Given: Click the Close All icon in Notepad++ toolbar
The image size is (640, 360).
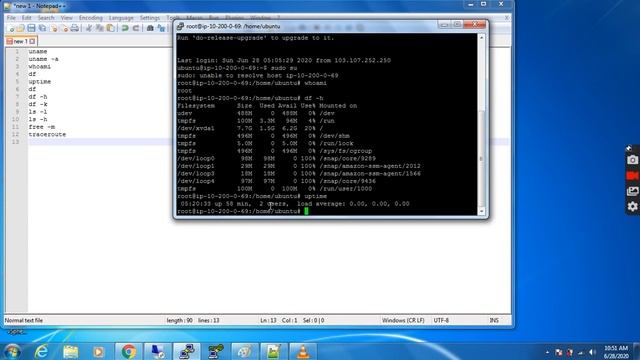Looking at the screenshot, I should click(64, 28).
